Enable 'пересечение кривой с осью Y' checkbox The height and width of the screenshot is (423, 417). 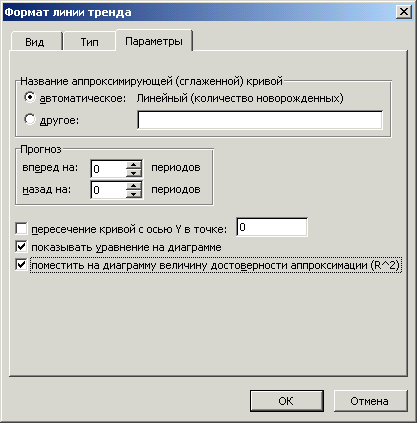(x=21, y=229)
